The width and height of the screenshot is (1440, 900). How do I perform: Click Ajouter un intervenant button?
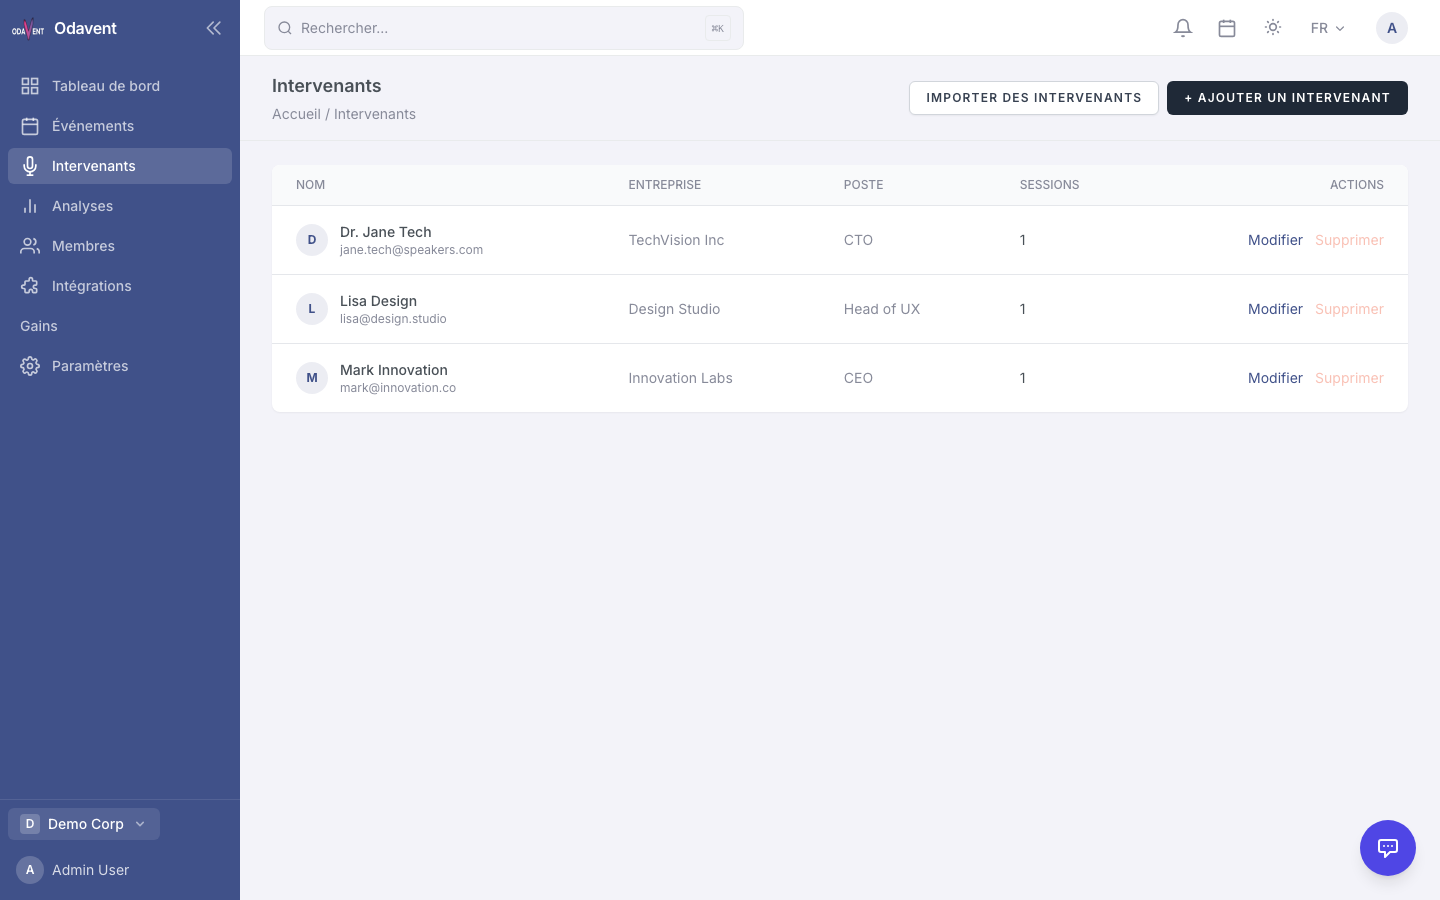point(1287,98)
